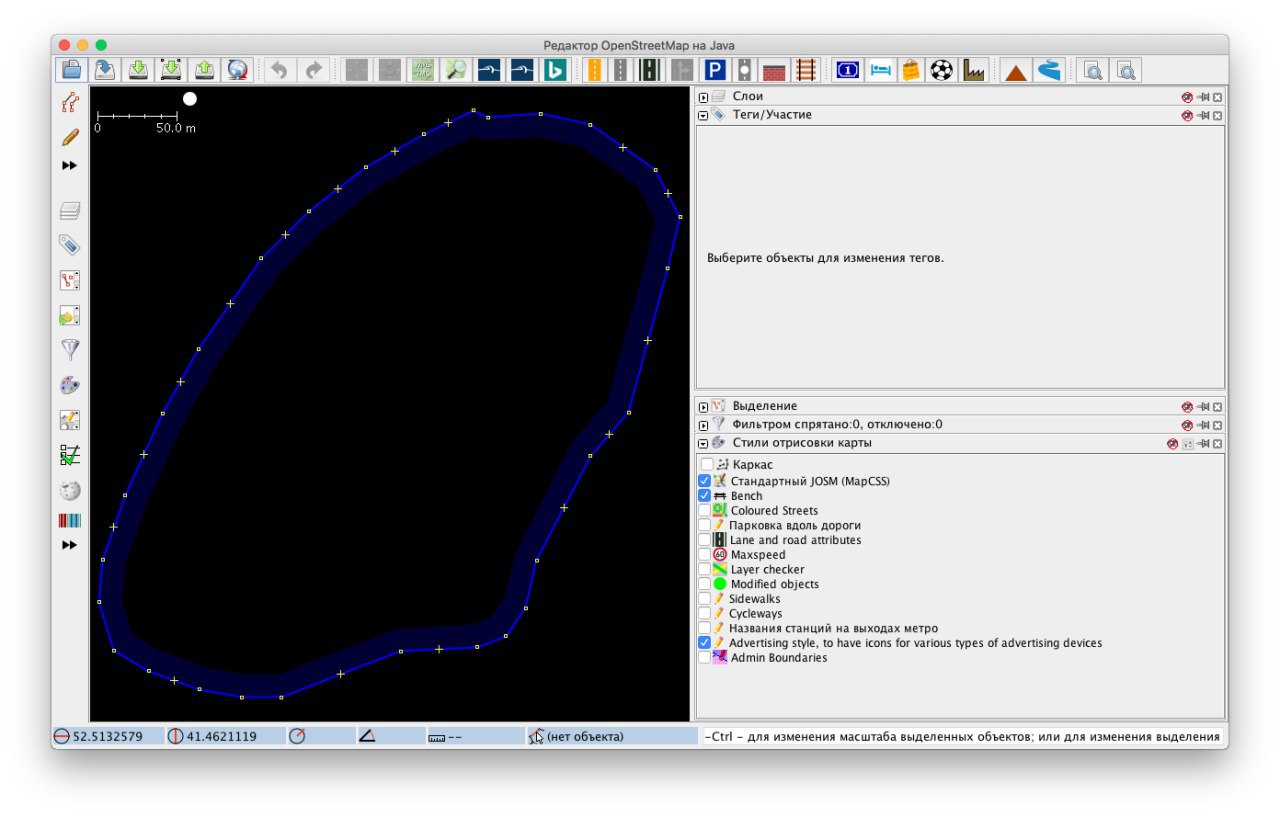The height and width of the screenshot is (817, 1280).
Task: Select the shopping bag preset icon
Action: [x=910, y=70]
